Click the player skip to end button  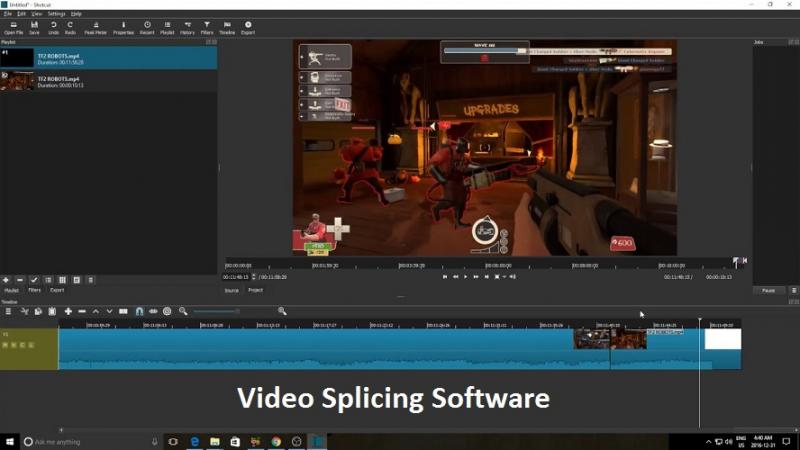[x=486, y=277]
